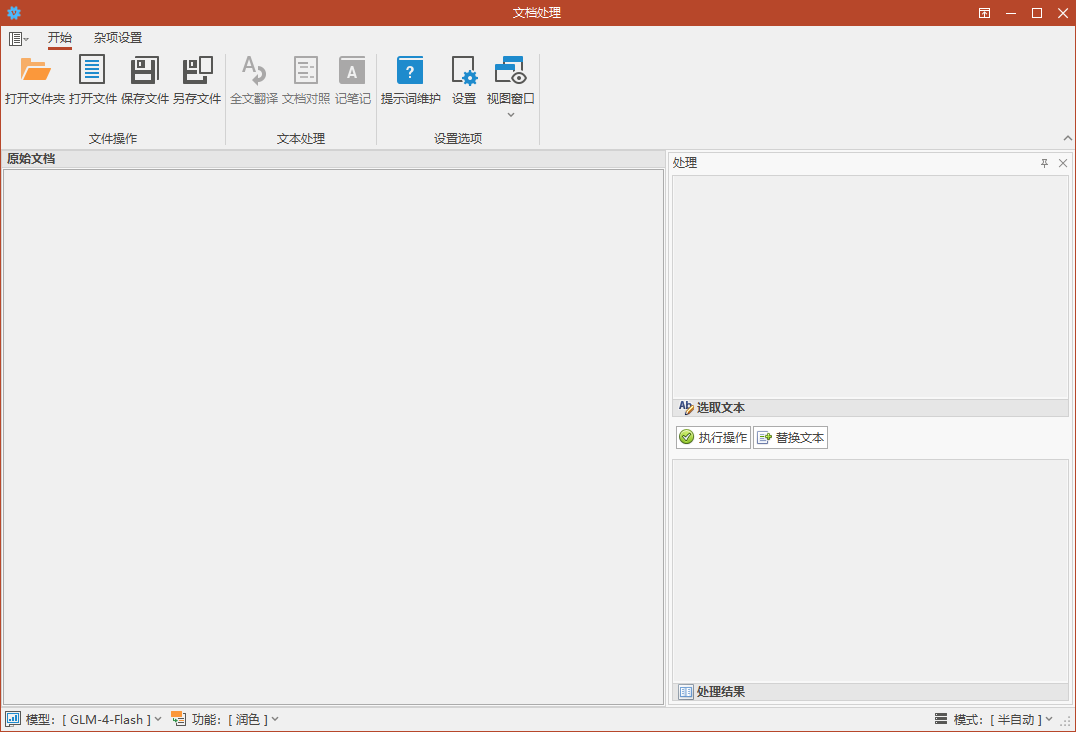The image size is (1076, 732).
Task: Click the 打开文件 document icon
Action: click(x=92, y=70)
